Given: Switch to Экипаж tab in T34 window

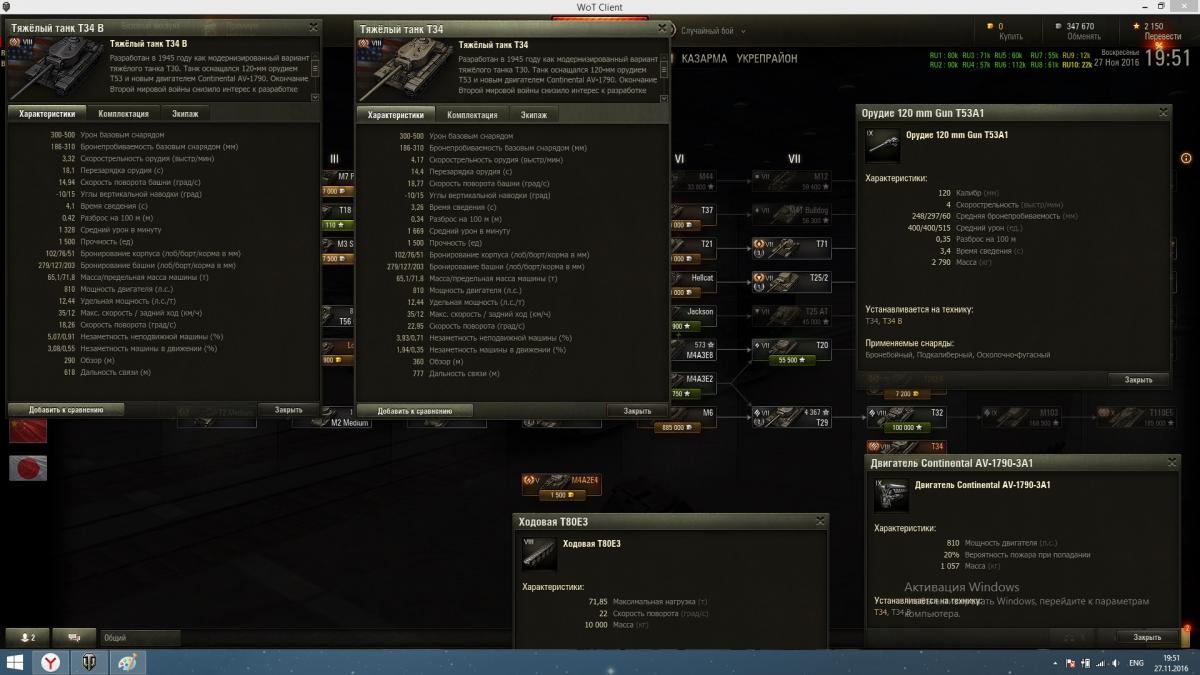Looking at the screenshot, I should 533,115.
